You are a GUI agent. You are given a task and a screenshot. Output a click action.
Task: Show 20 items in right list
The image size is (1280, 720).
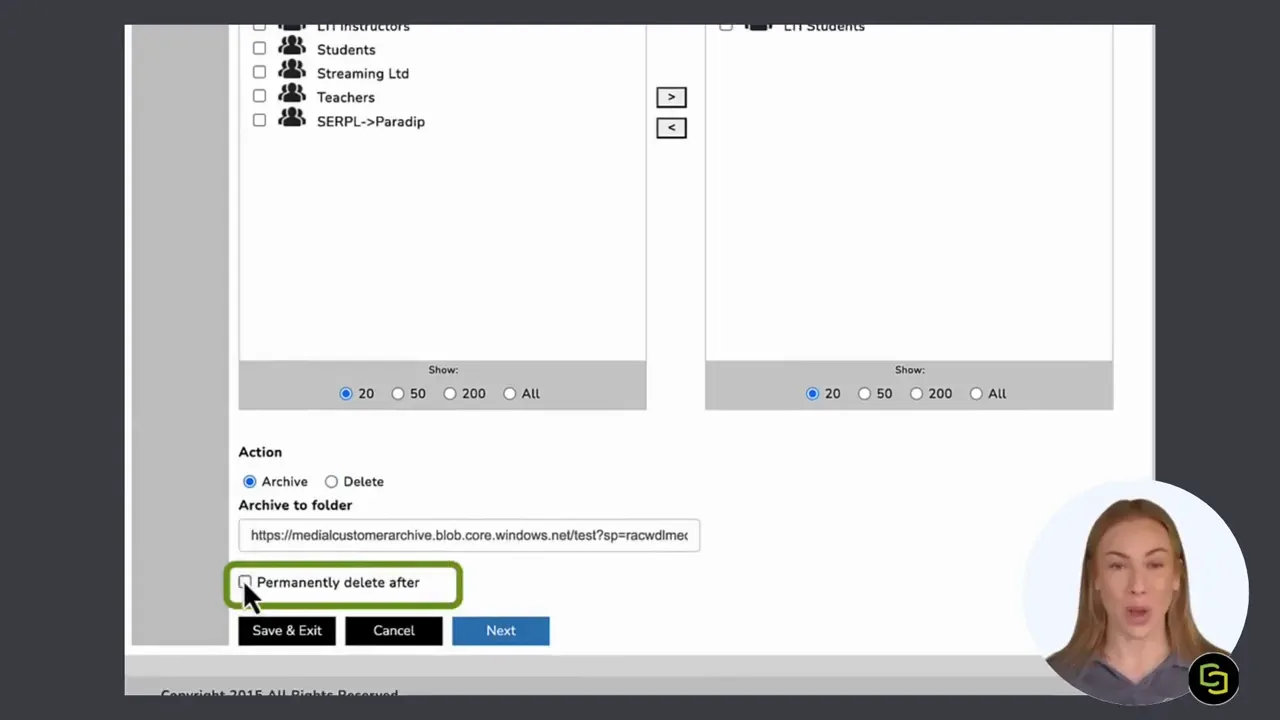point(812,393)
